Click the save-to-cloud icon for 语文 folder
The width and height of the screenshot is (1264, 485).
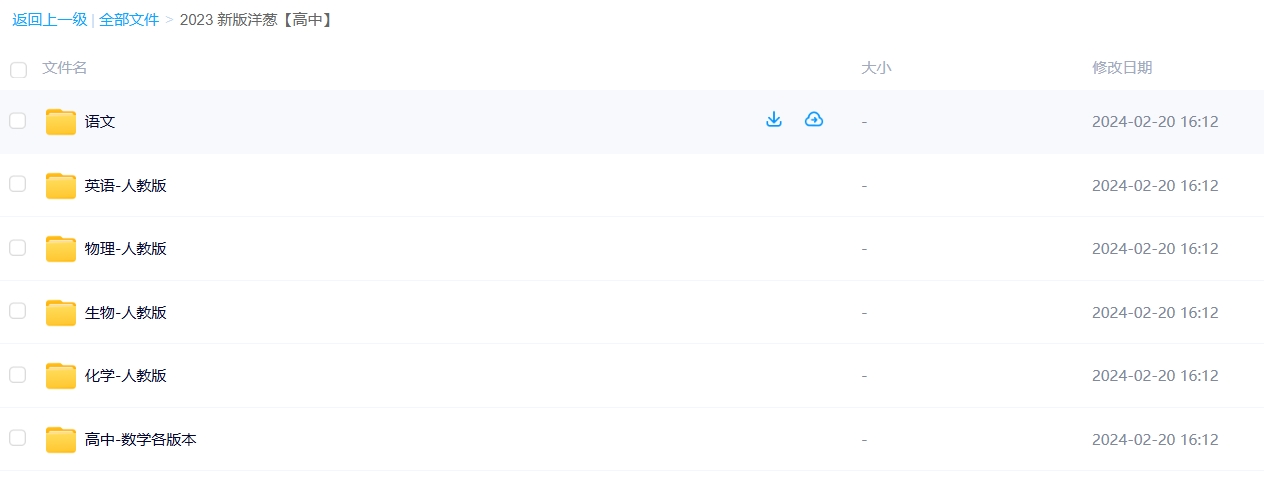(814, 120)
